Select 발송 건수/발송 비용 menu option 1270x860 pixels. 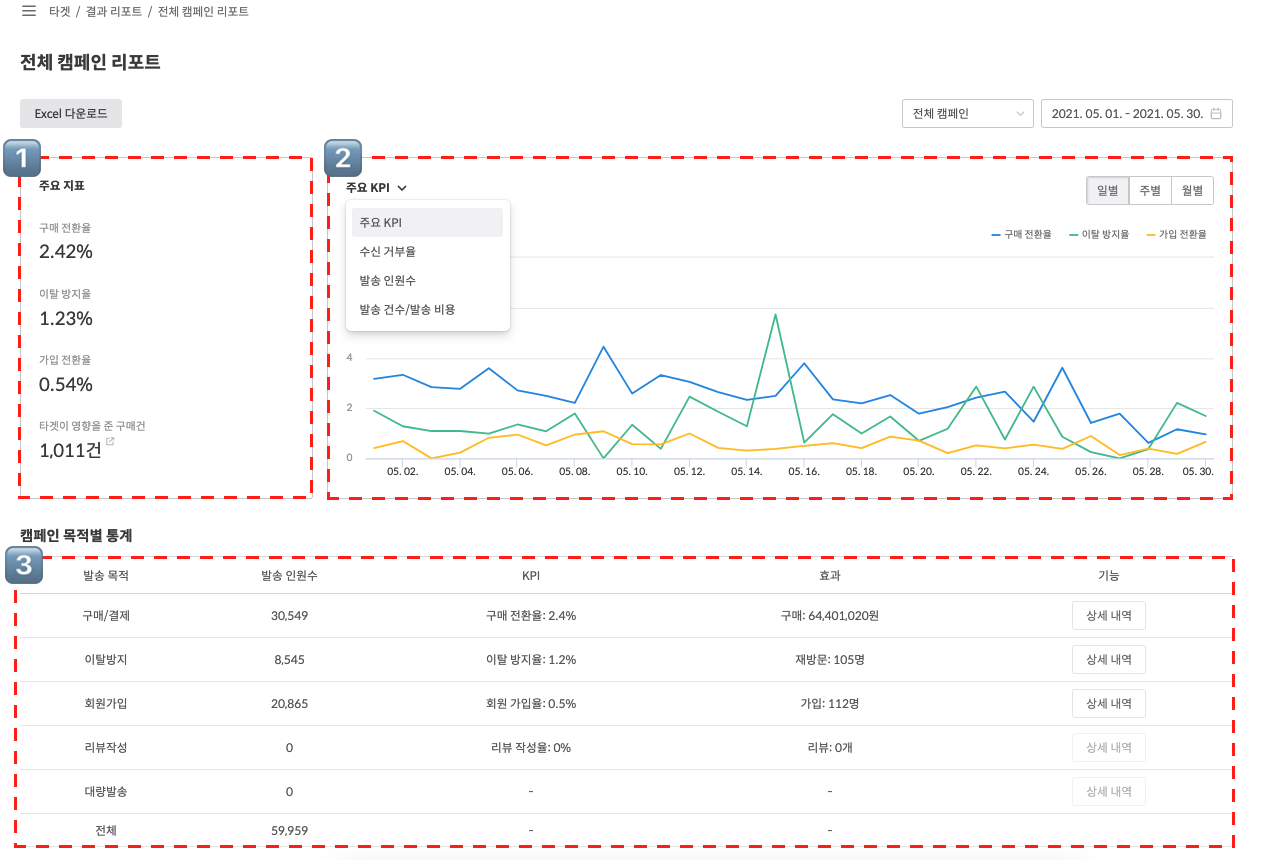407,310
